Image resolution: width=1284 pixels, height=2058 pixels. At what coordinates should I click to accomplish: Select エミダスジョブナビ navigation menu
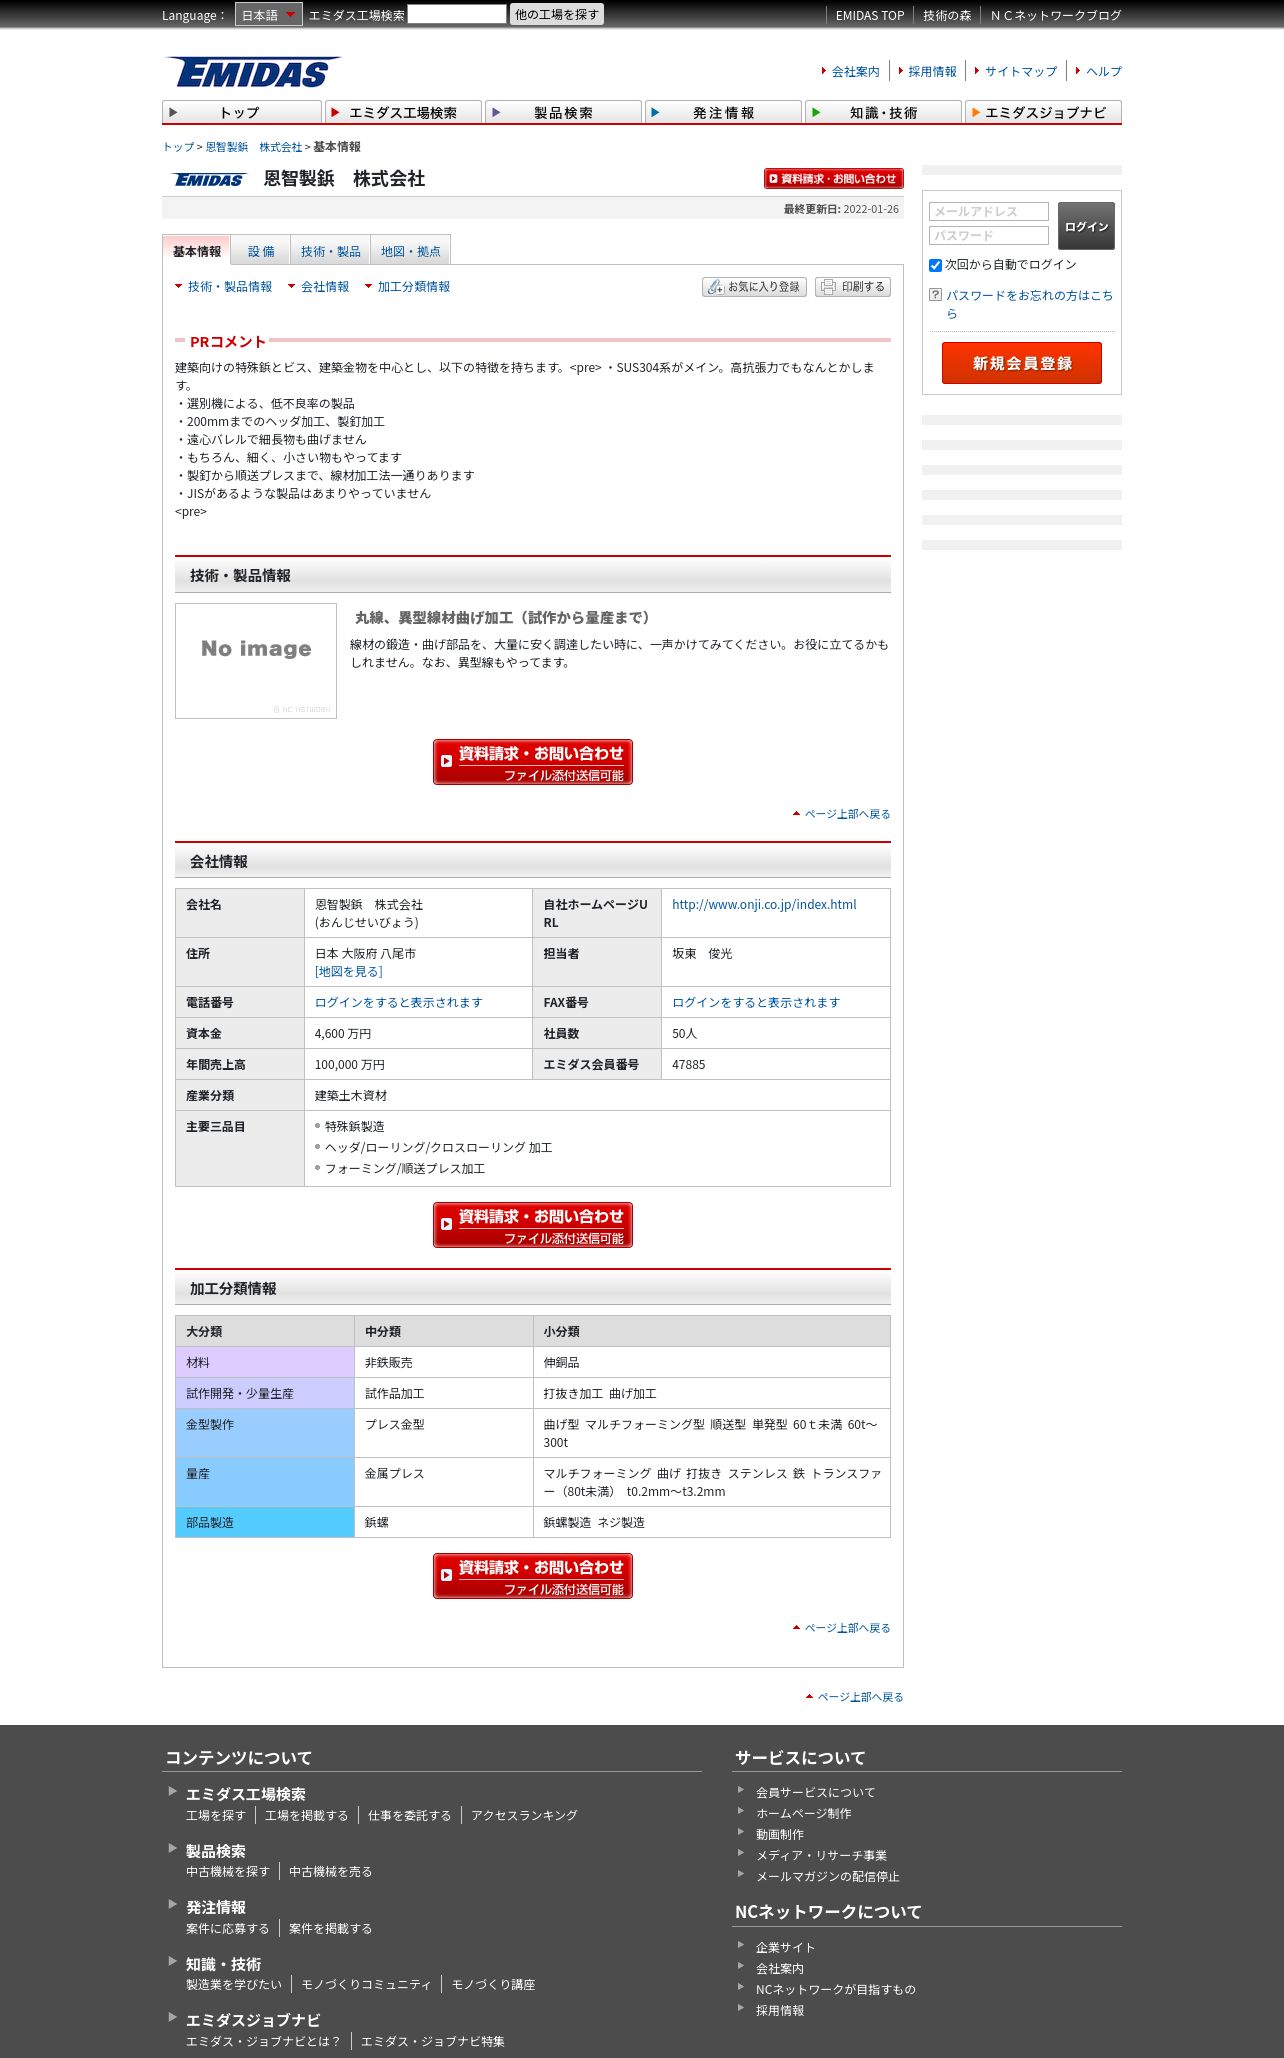[x=1043, y=112]
